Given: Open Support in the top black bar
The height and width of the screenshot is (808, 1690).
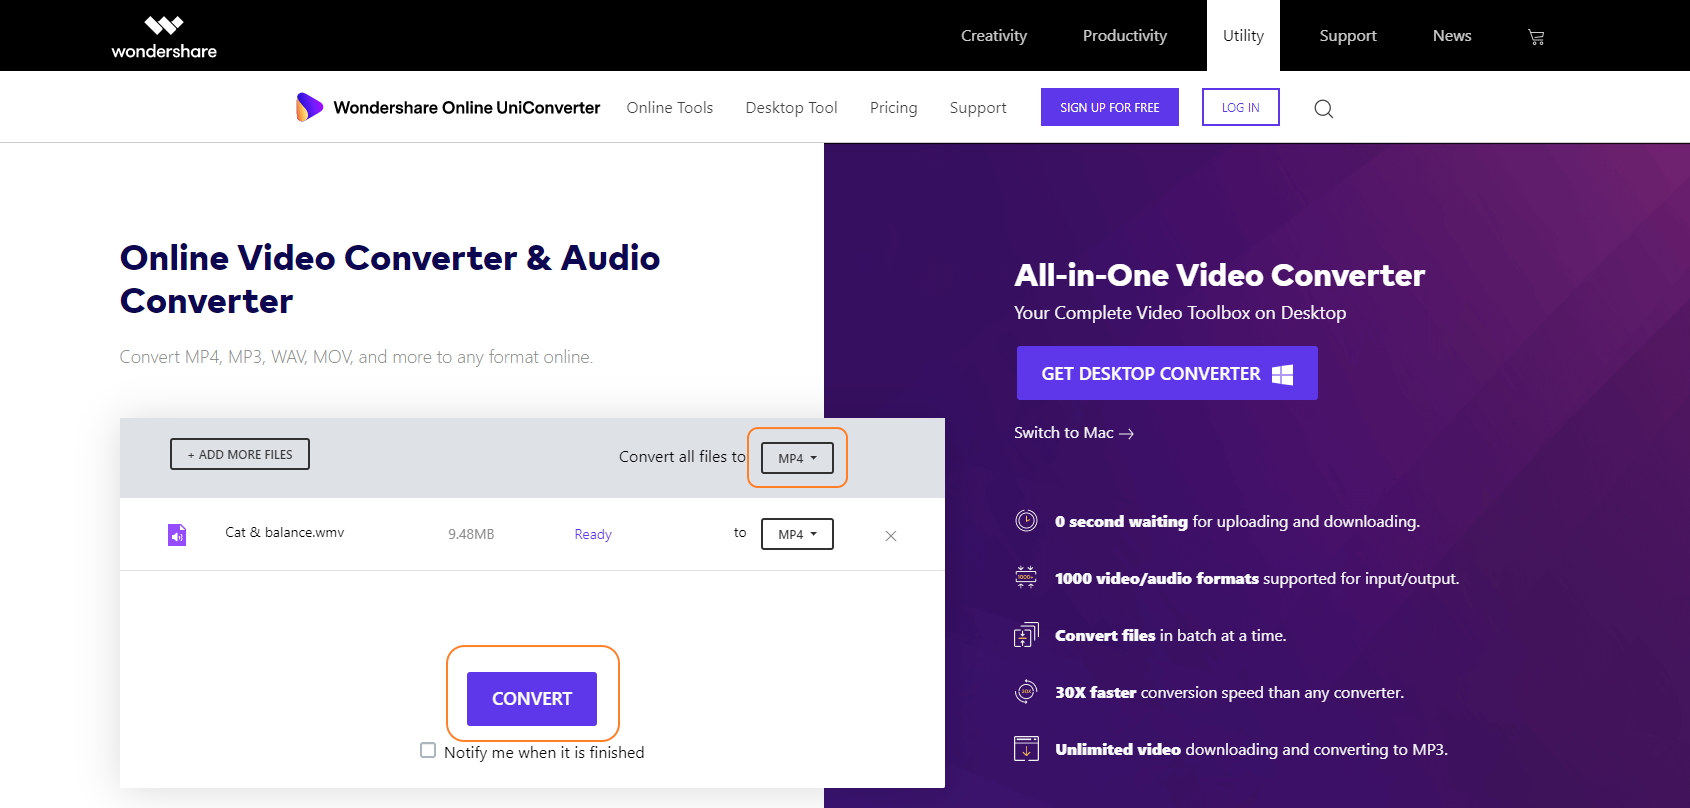Looking at the screenshot, I should 1347,36.
